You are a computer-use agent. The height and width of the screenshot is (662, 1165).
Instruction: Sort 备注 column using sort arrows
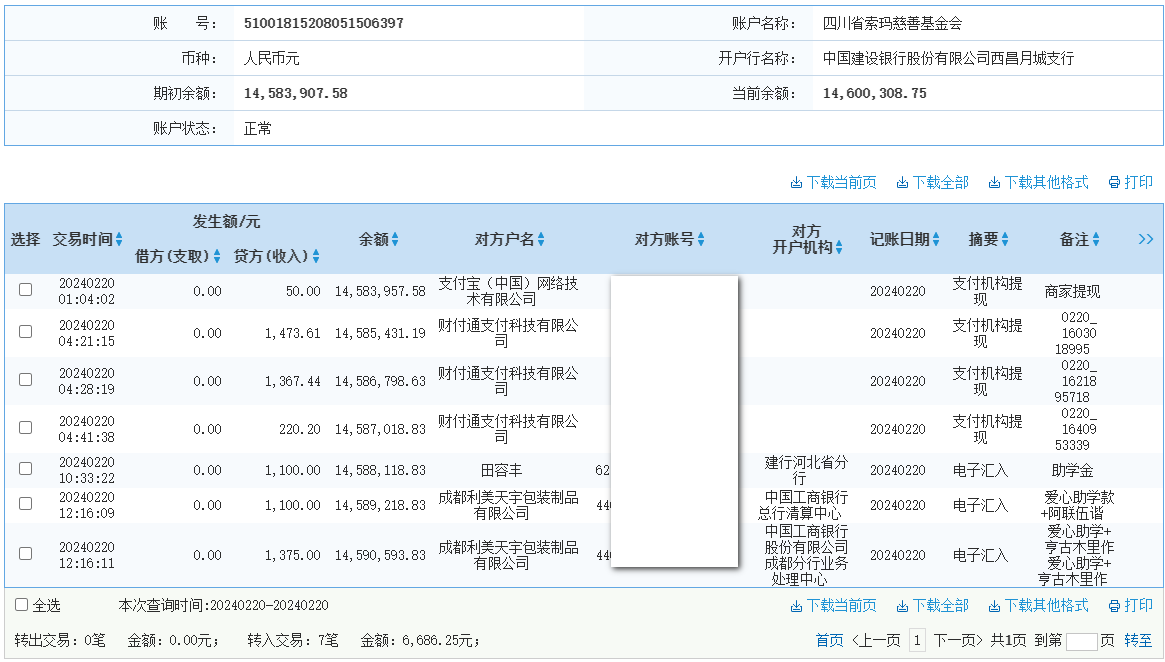click(1096, 239)
